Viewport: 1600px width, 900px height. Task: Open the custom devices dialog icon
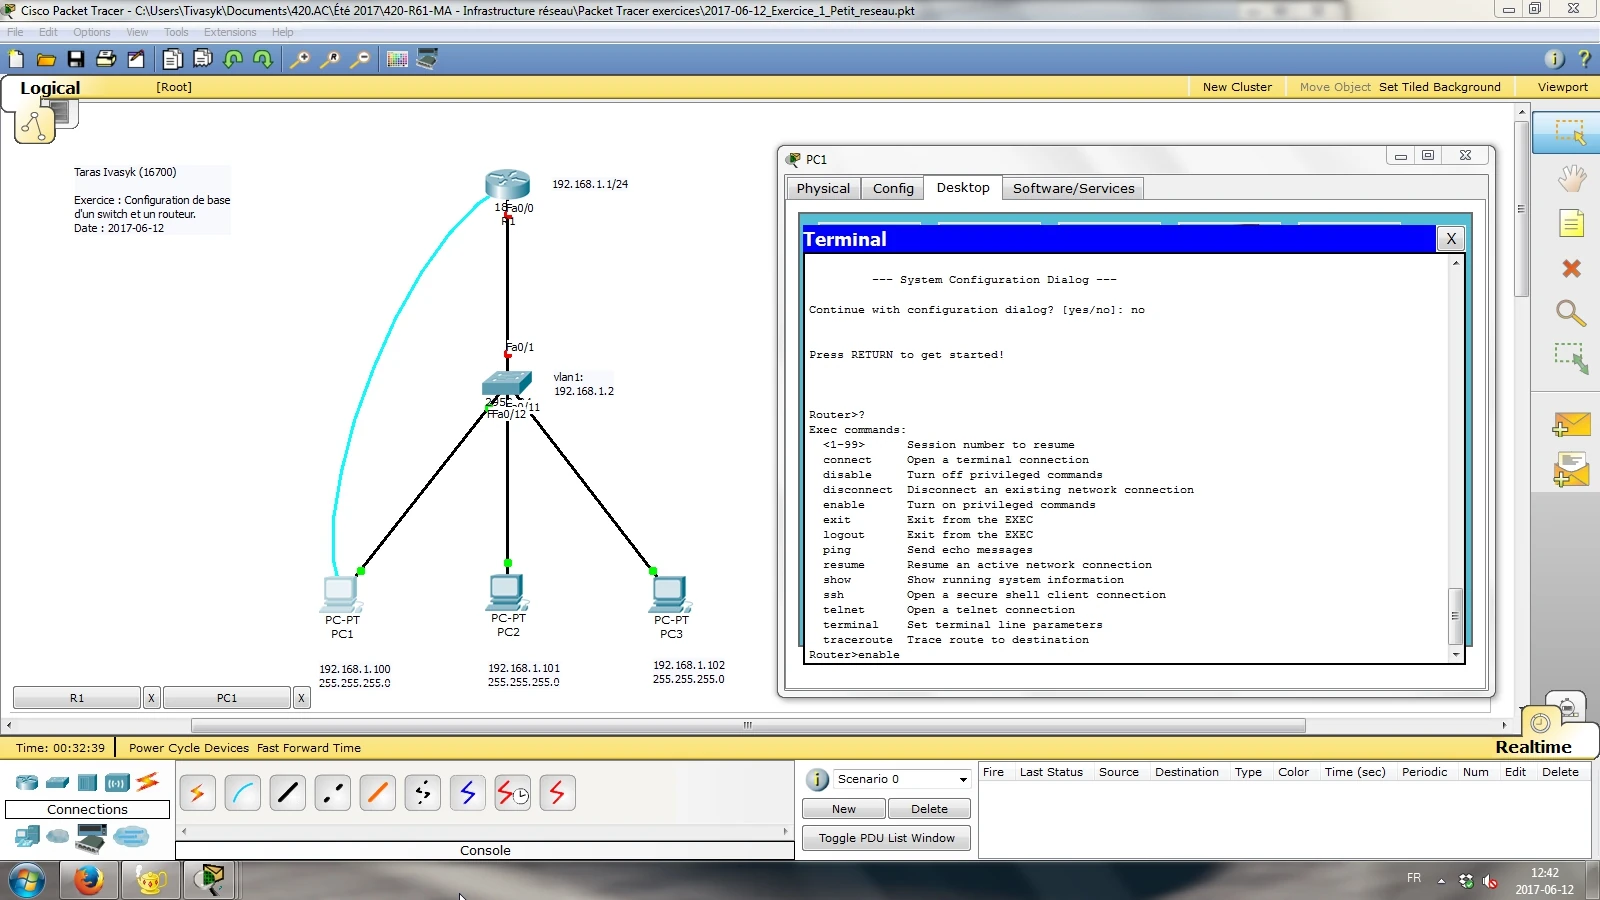pos(427,59)
